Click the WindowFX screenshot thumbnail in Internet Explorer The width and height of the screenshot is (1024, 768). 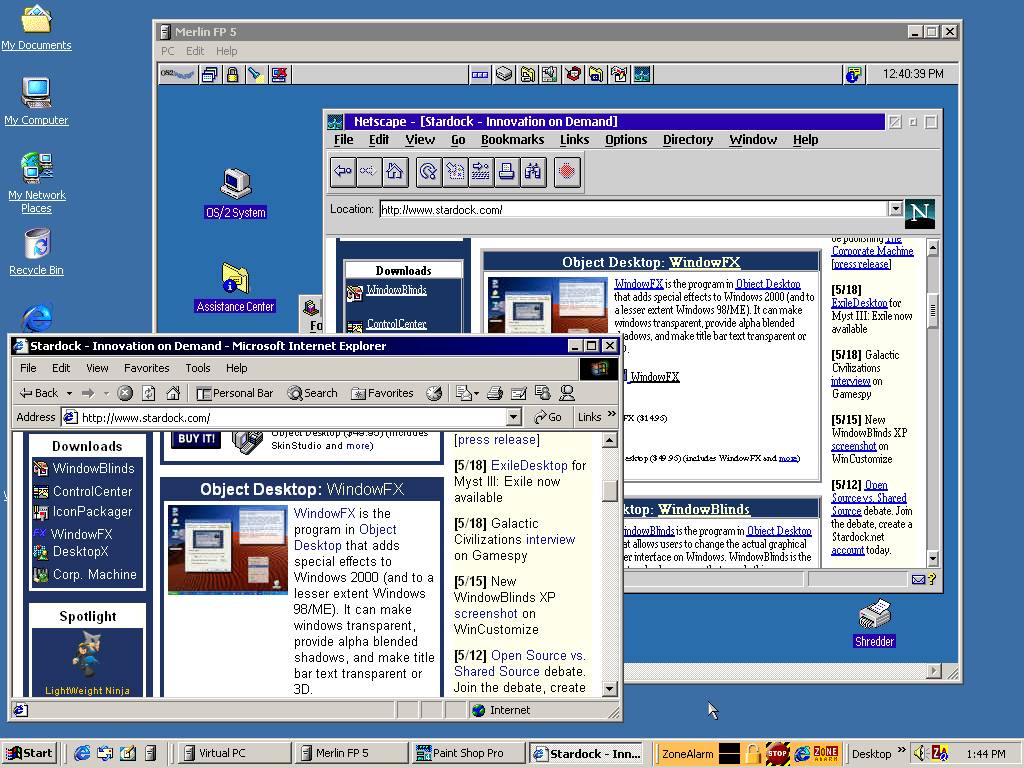coord(227,549)
